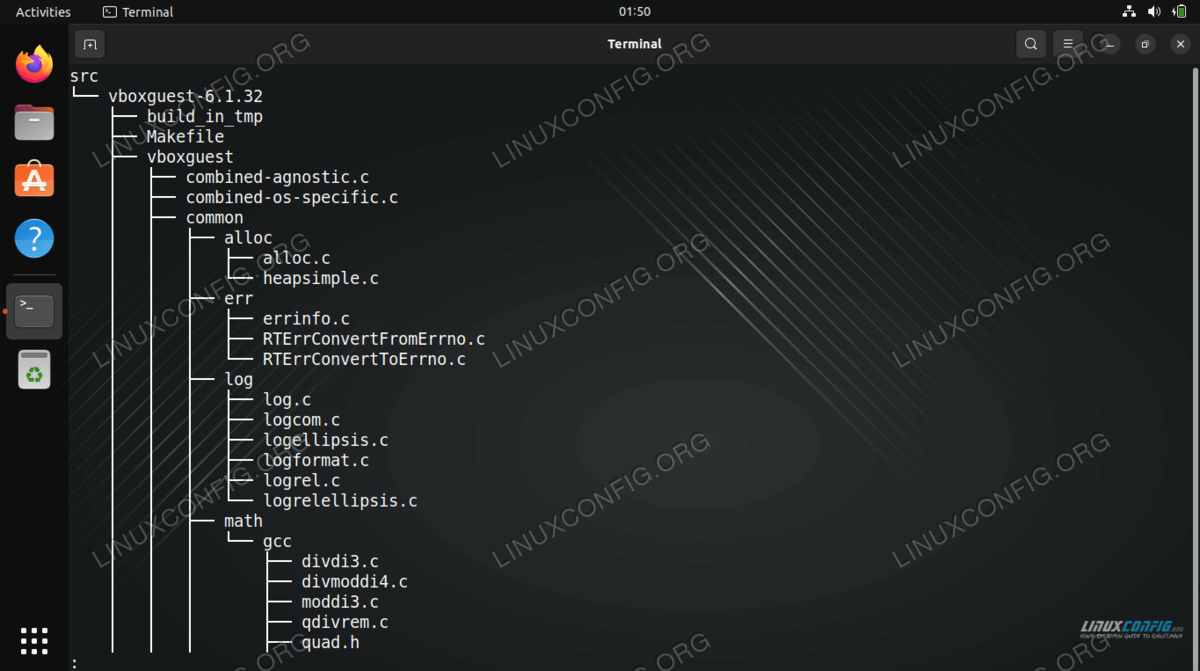The height and width of the screenshot is (671, 1200).
Task: Open the Terminal hamburger menu
Action: [x=1068, y=44]
